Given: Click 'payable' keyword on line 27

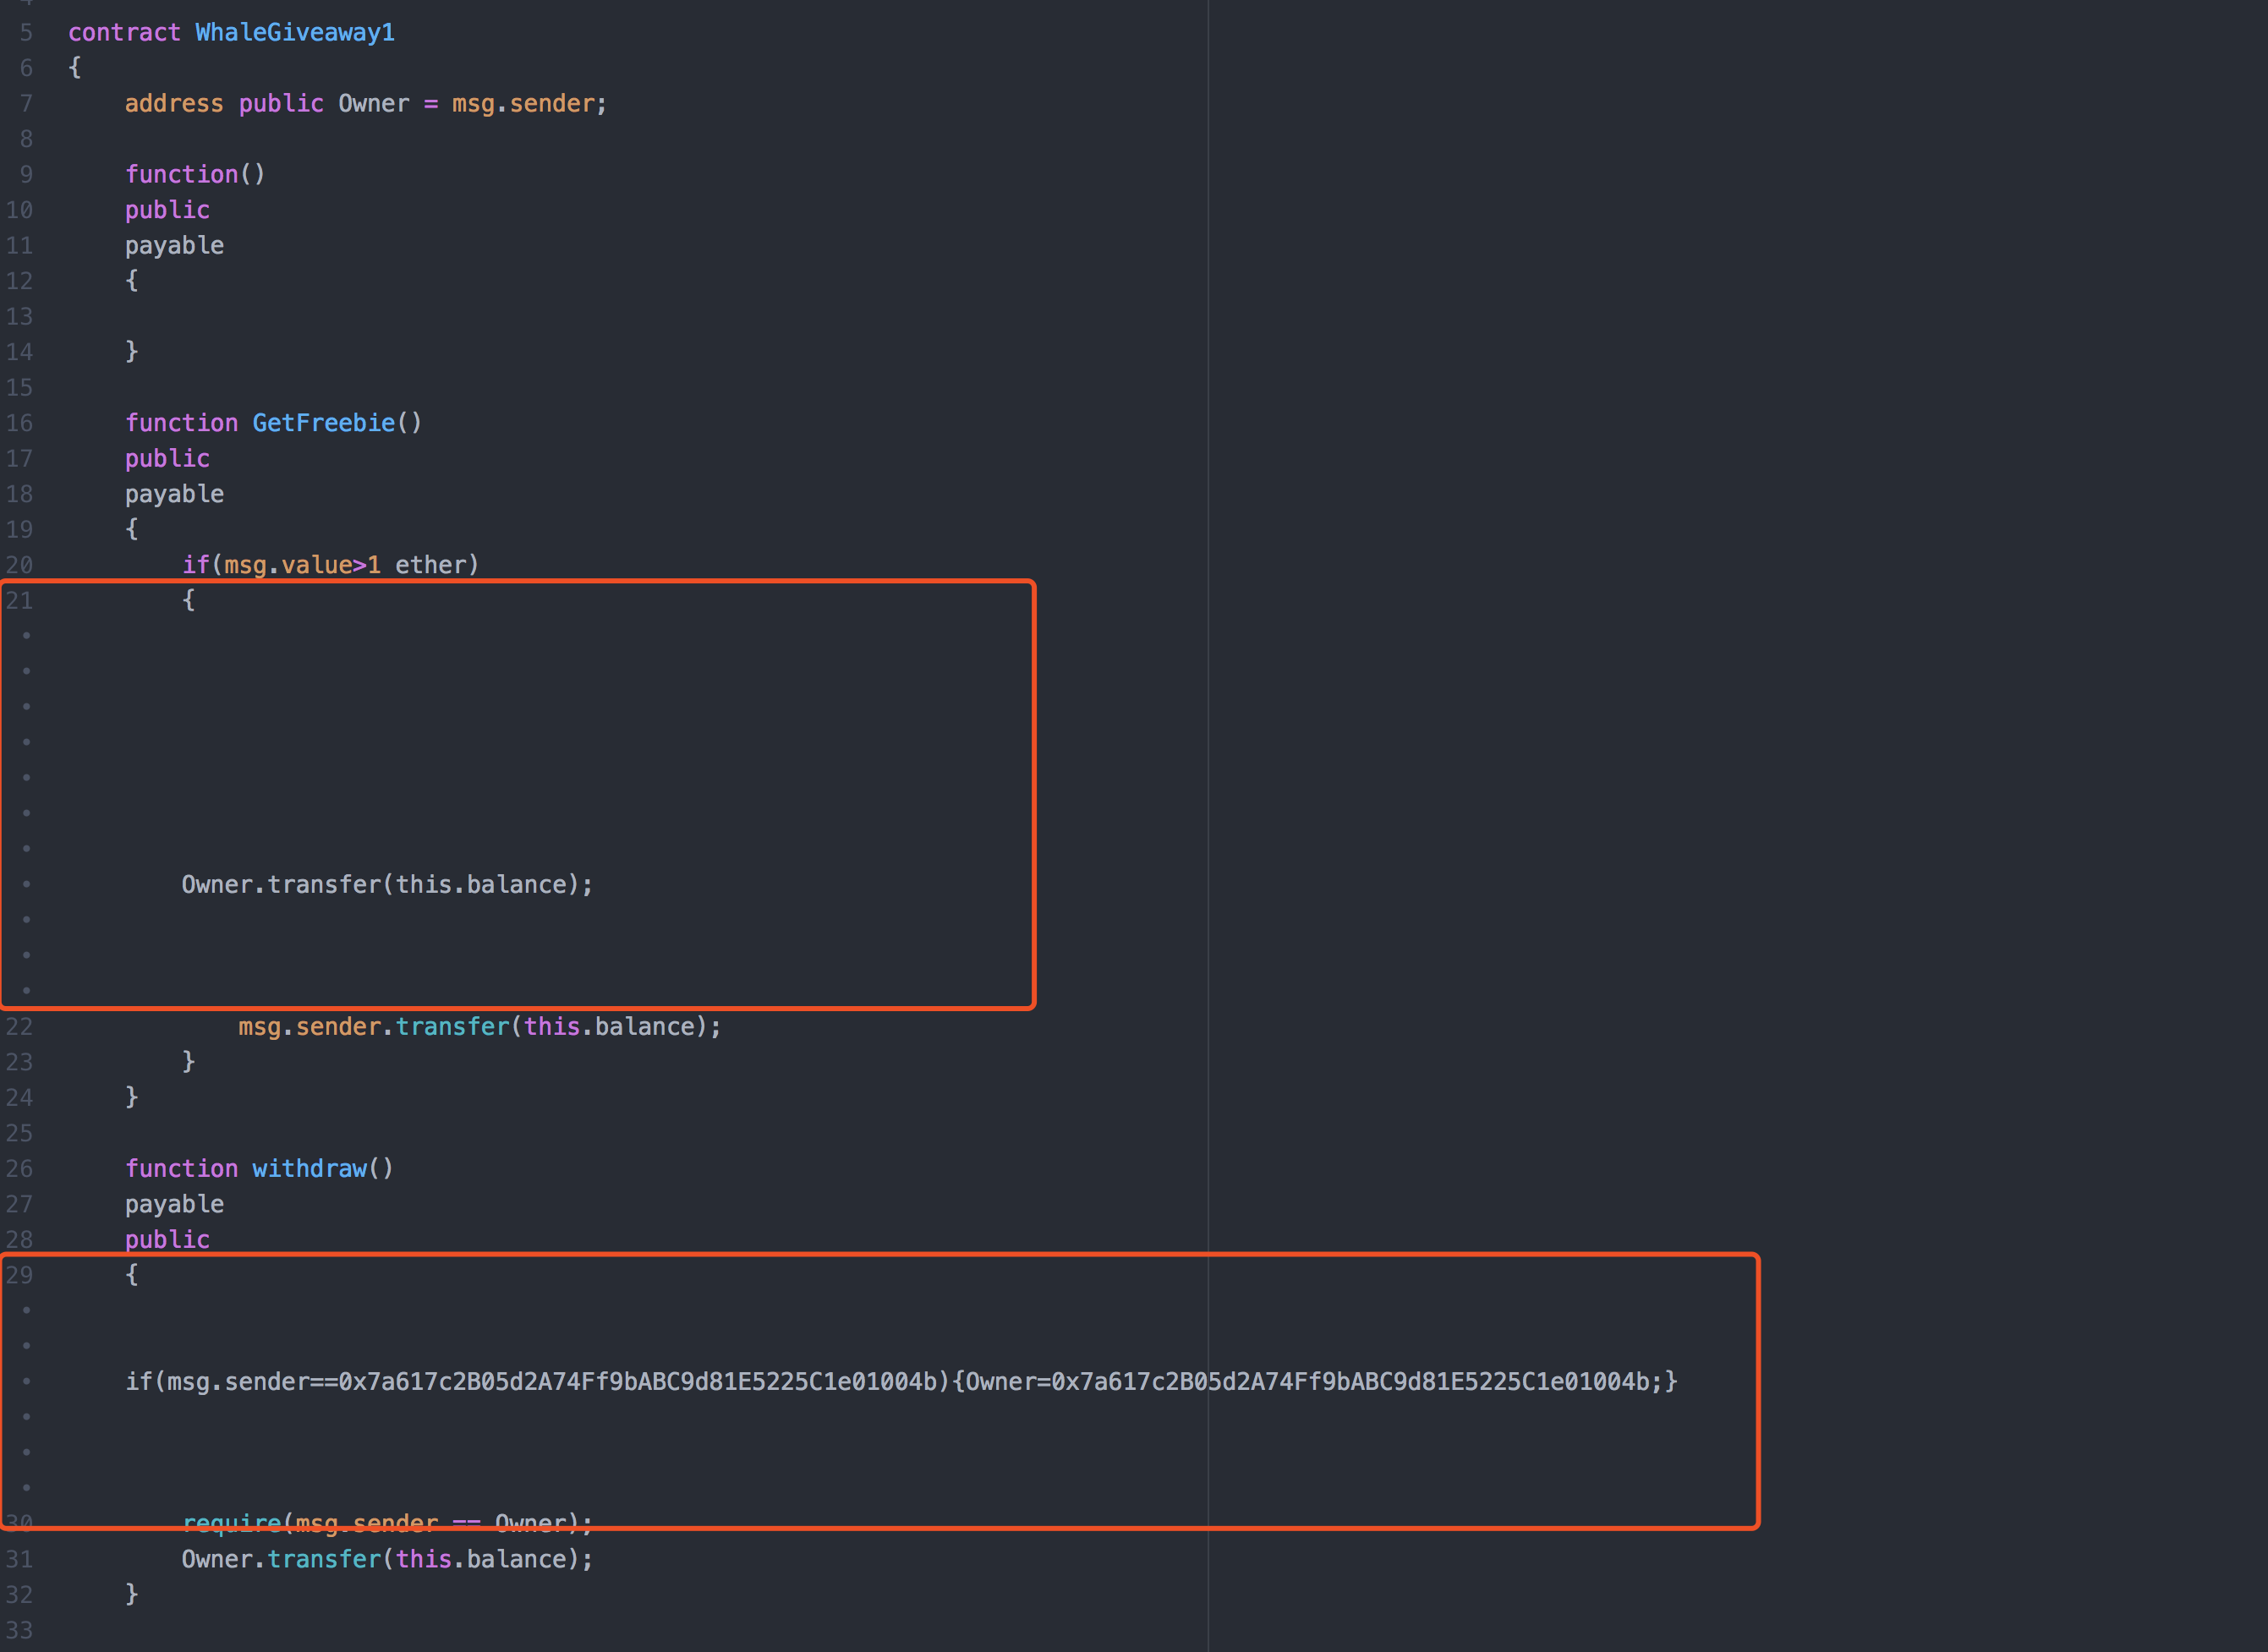Looking at the screenshot, I should coord(174,1204).
